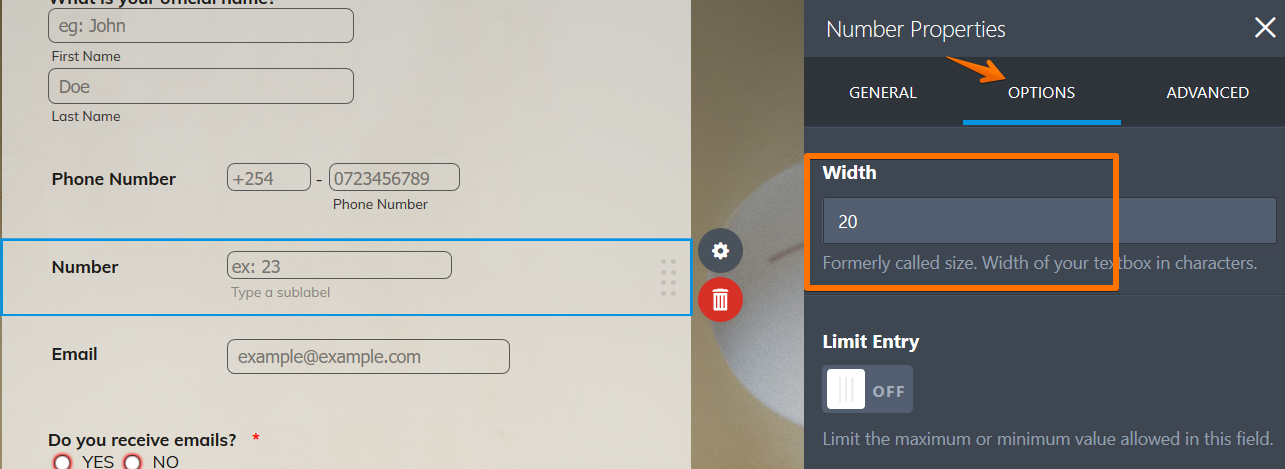
Task: Close the Number Properties panel
Action: tap(1264, 28)
